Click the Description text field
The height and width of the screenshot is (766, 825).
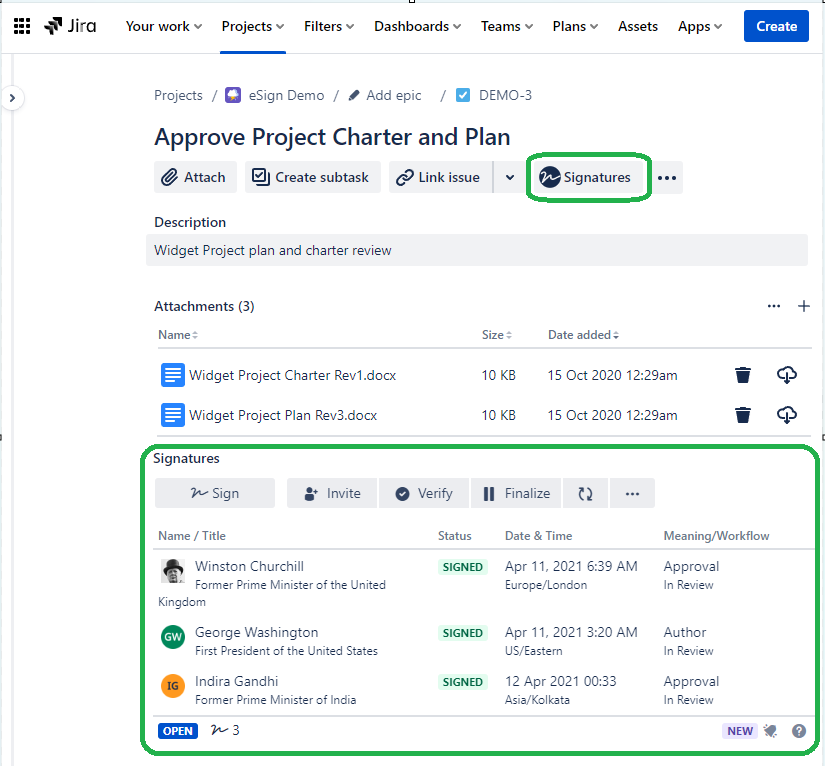pos(477,250)
